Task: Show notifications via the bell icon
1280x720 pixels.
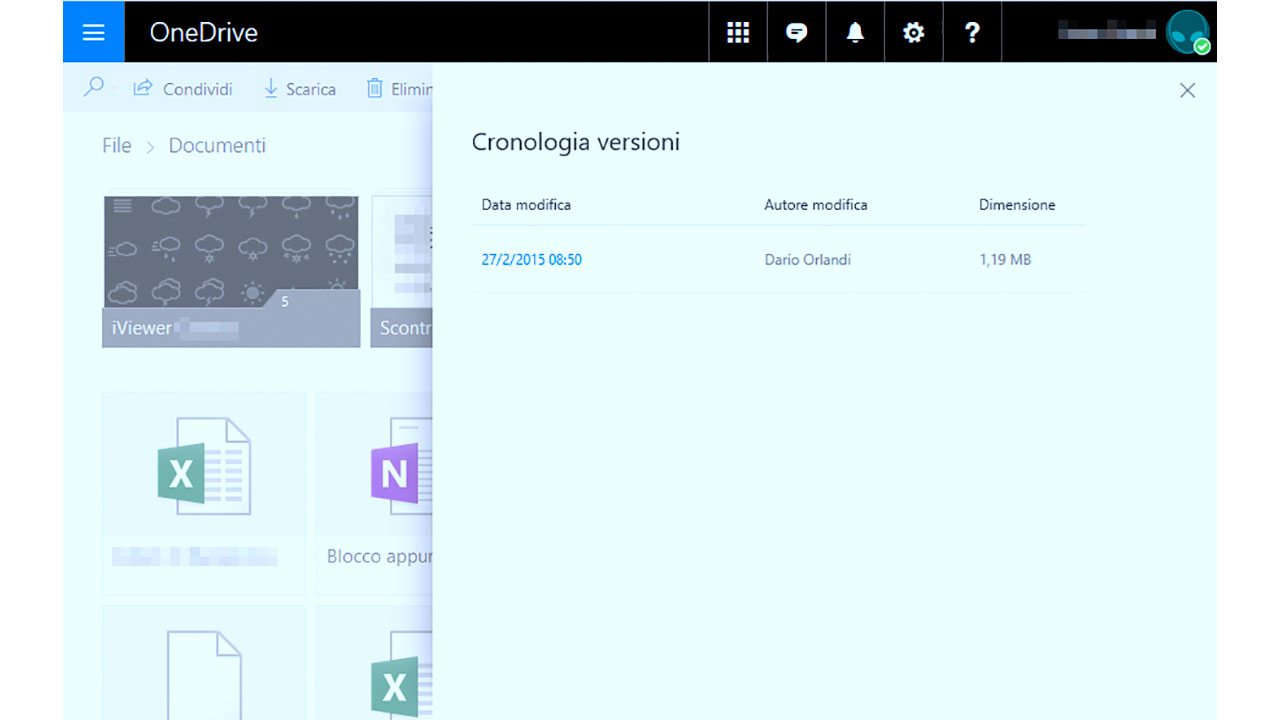Action: click(x=855, y=32)
